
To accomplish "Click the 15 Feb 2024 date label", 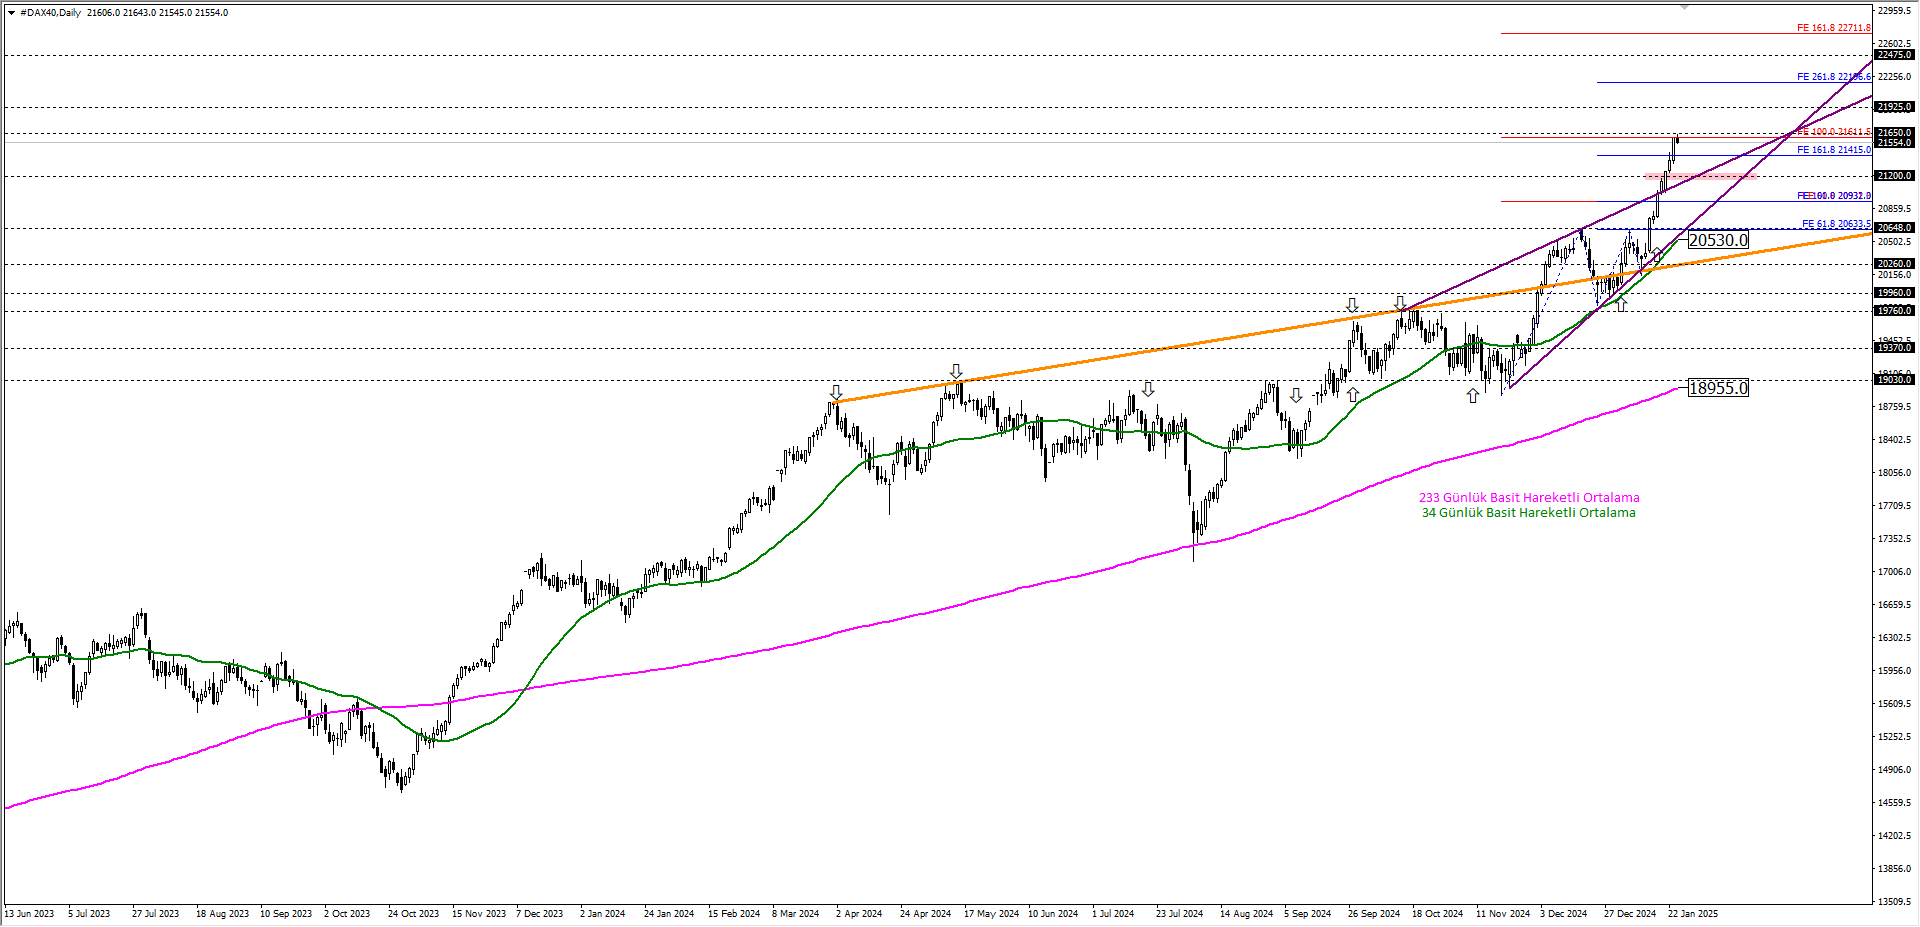I will pos(733,914).
